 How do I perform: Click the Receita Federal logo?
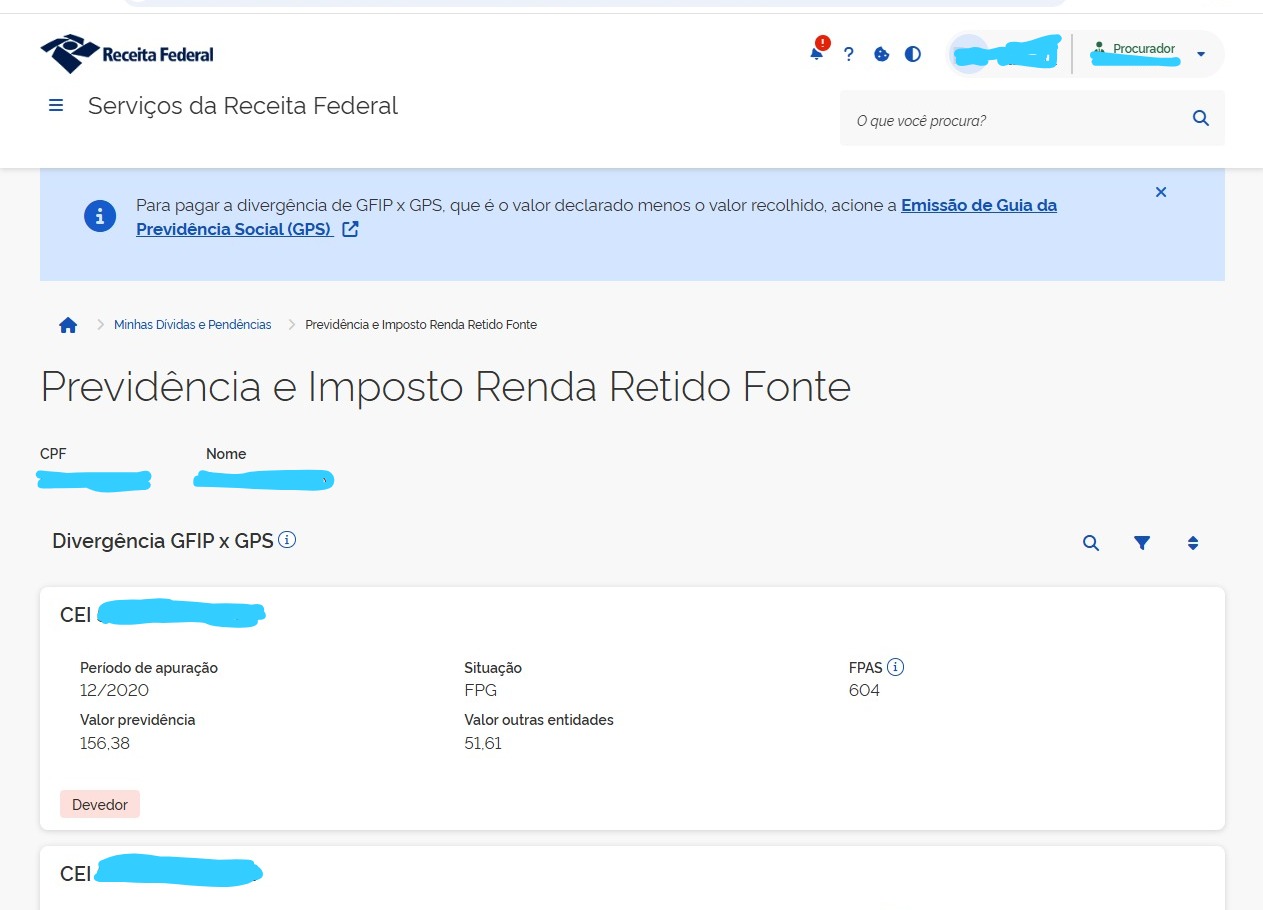tap(127, 54)
